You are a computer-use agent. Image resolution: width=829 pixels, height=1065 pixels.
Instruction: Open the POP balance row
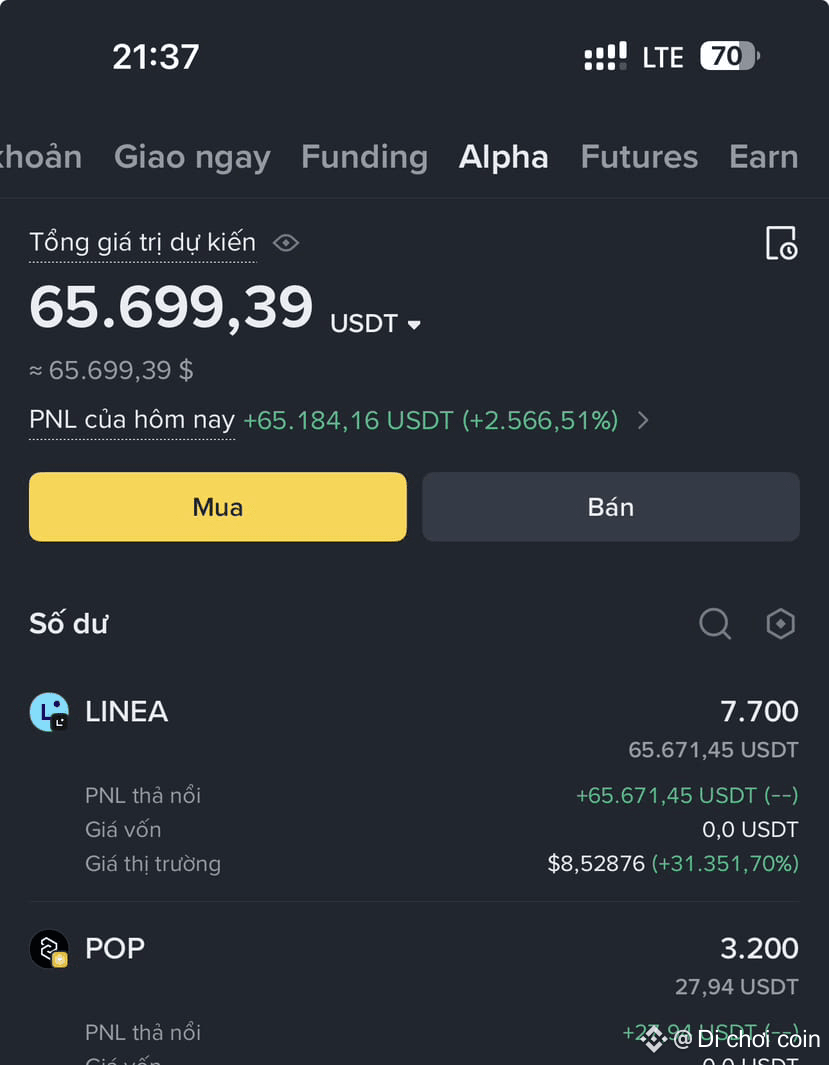(414, 994)
